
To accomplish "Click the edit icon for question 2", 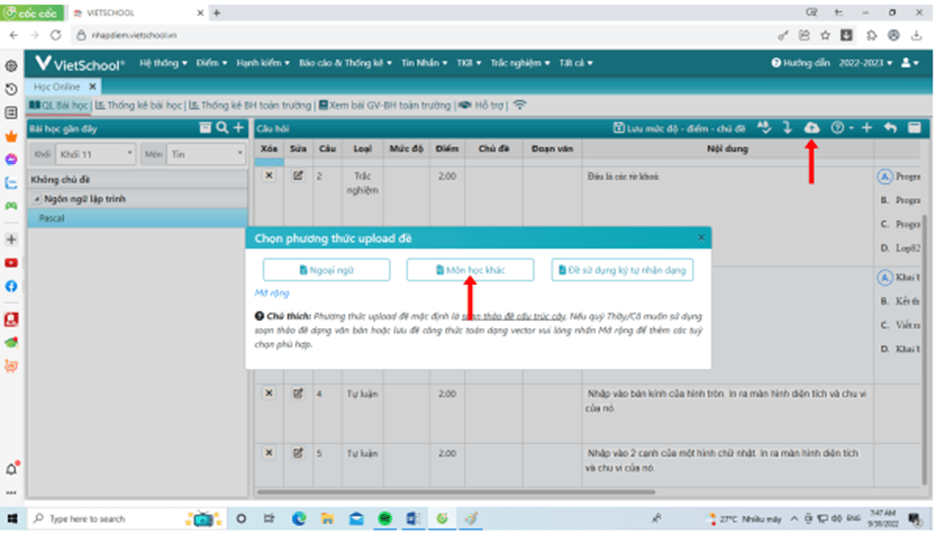I will (x=297, y=176).
